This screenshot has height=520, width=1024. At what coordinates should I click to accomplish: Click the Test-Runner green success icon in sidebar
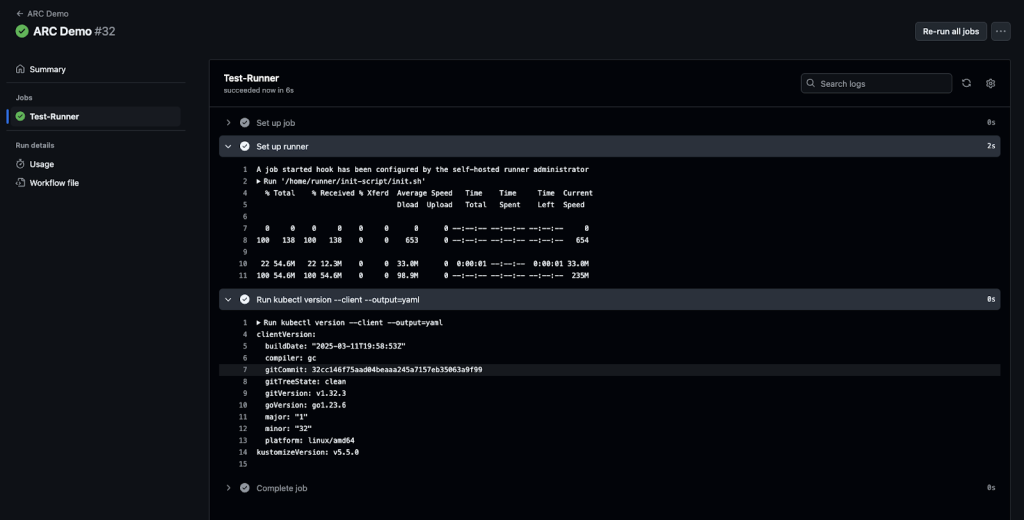coord(20,117)
